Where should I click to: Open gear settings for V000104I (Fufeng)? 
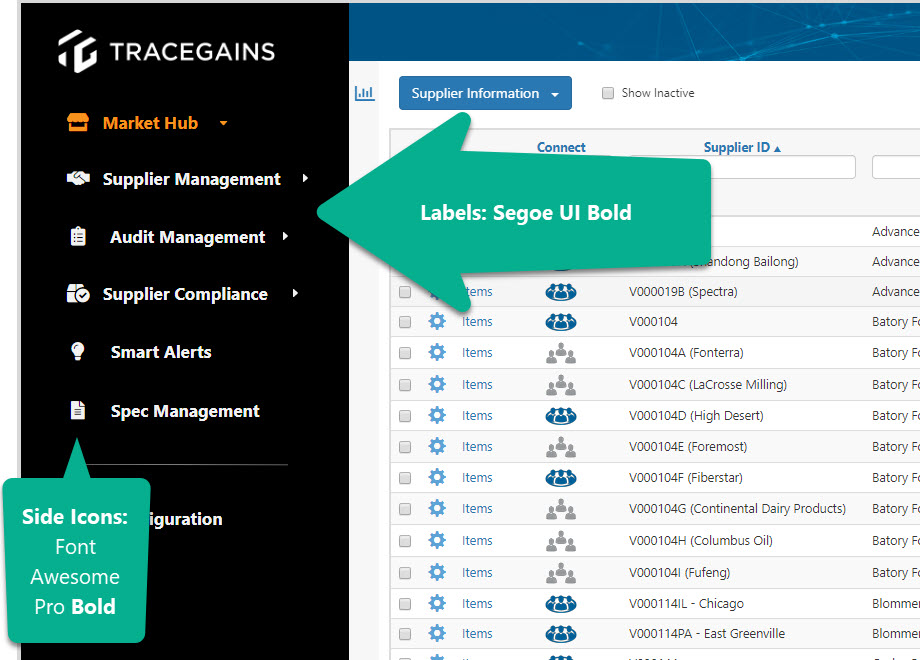(437, 572)
